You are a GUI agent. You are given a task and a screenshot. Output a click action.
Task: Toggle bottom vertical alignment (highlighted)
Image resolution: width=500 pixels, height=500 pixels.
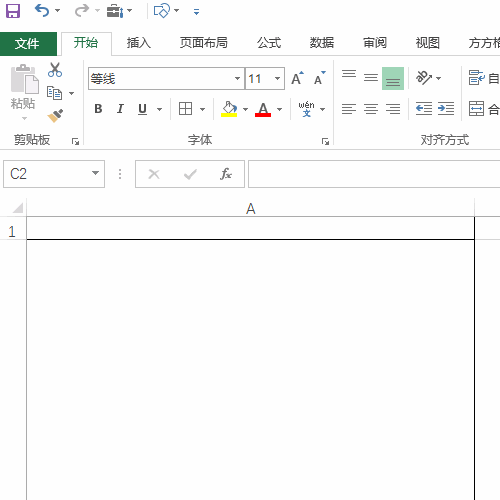tap(393, 78)
